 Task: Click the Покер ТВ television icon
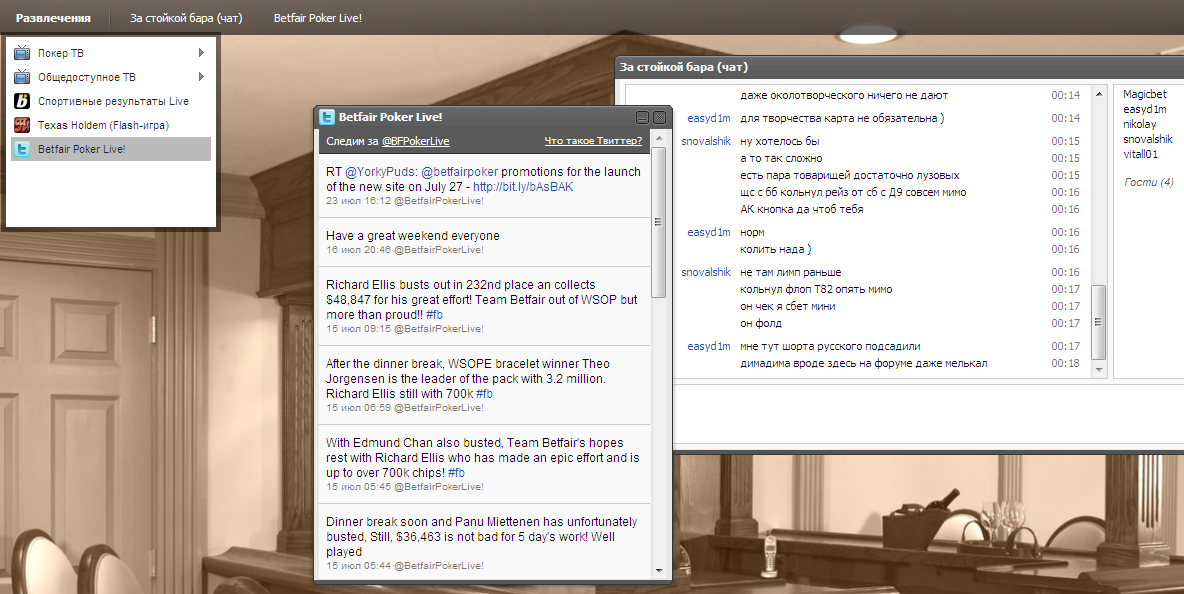pos(22,53)
